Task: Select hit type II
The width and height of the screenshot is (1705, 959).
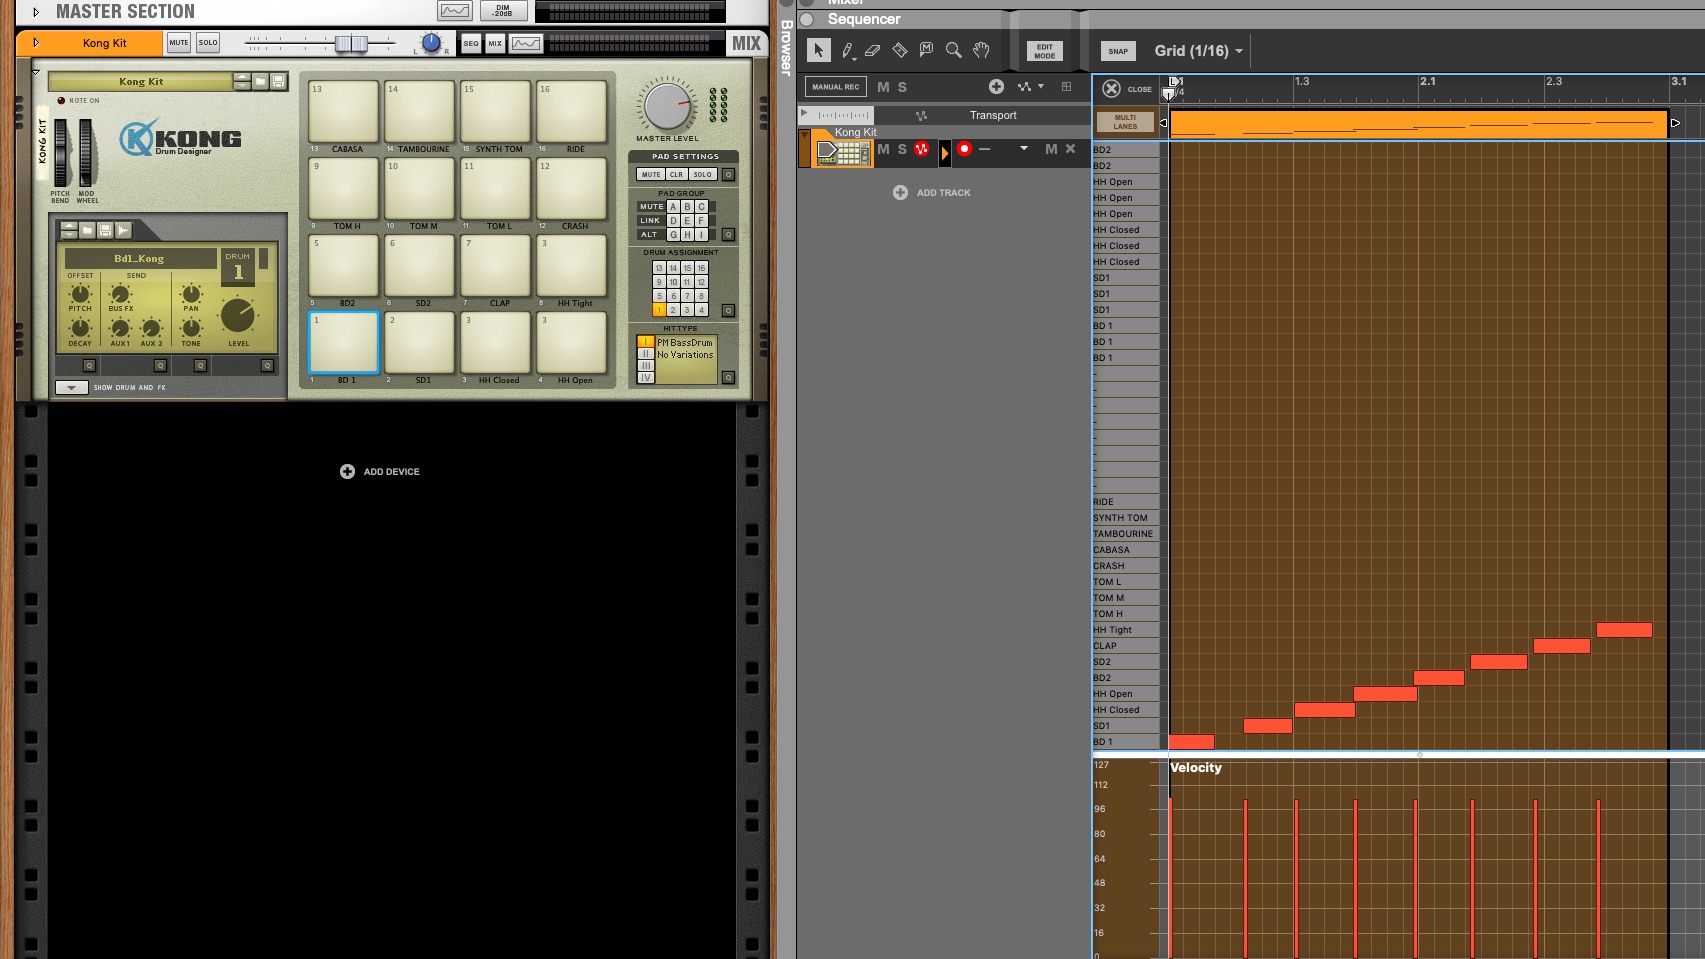Action: [x=645, y=354]
